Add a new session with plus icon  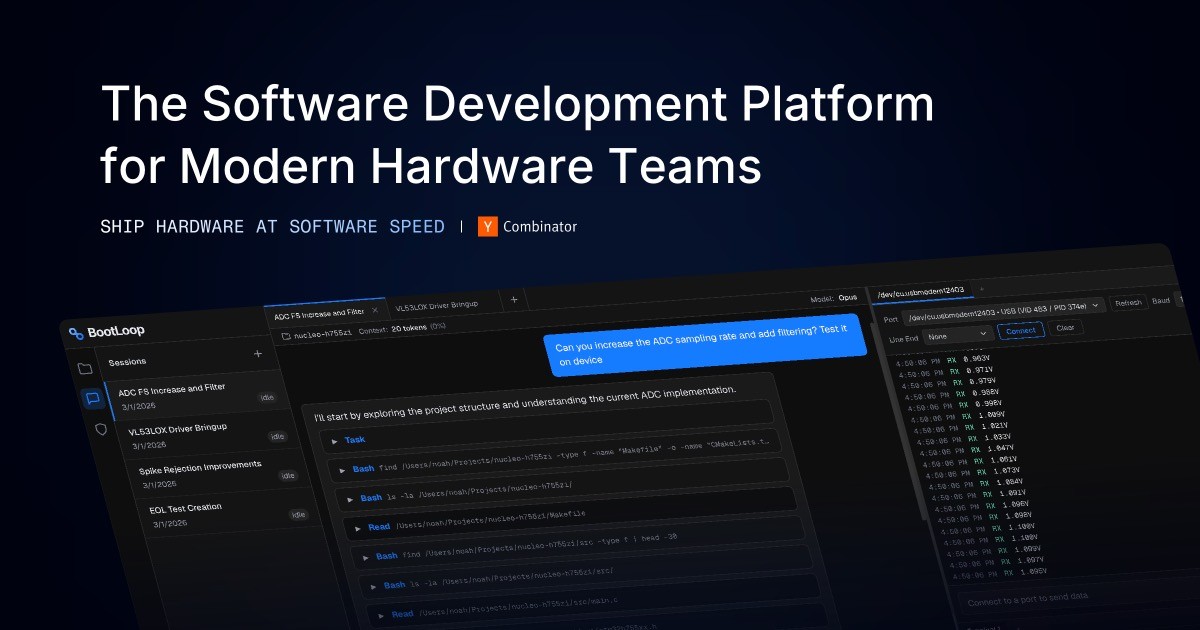pos(257,353)
